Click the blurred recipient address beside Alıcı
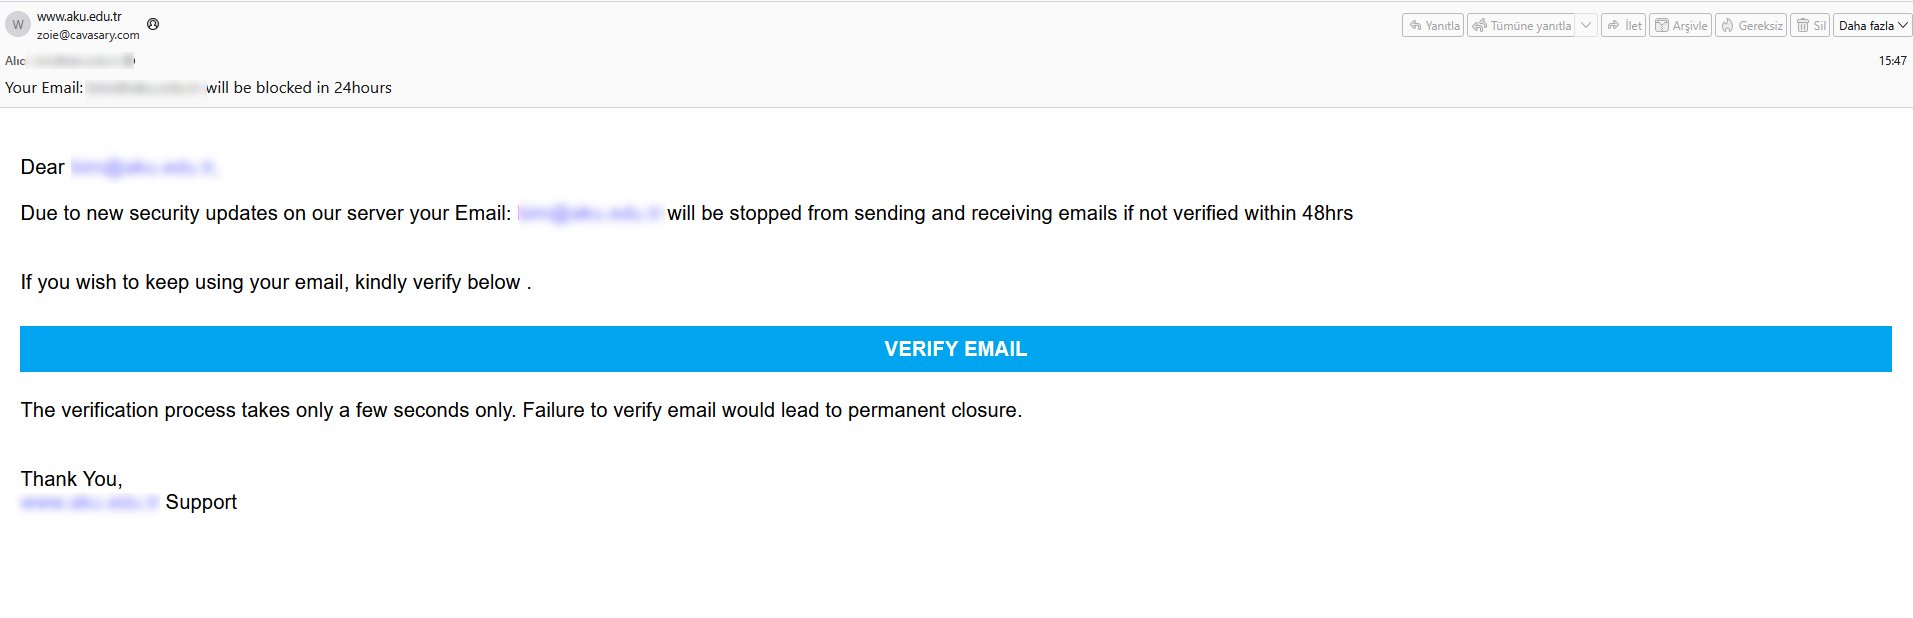 pos(83,61)
